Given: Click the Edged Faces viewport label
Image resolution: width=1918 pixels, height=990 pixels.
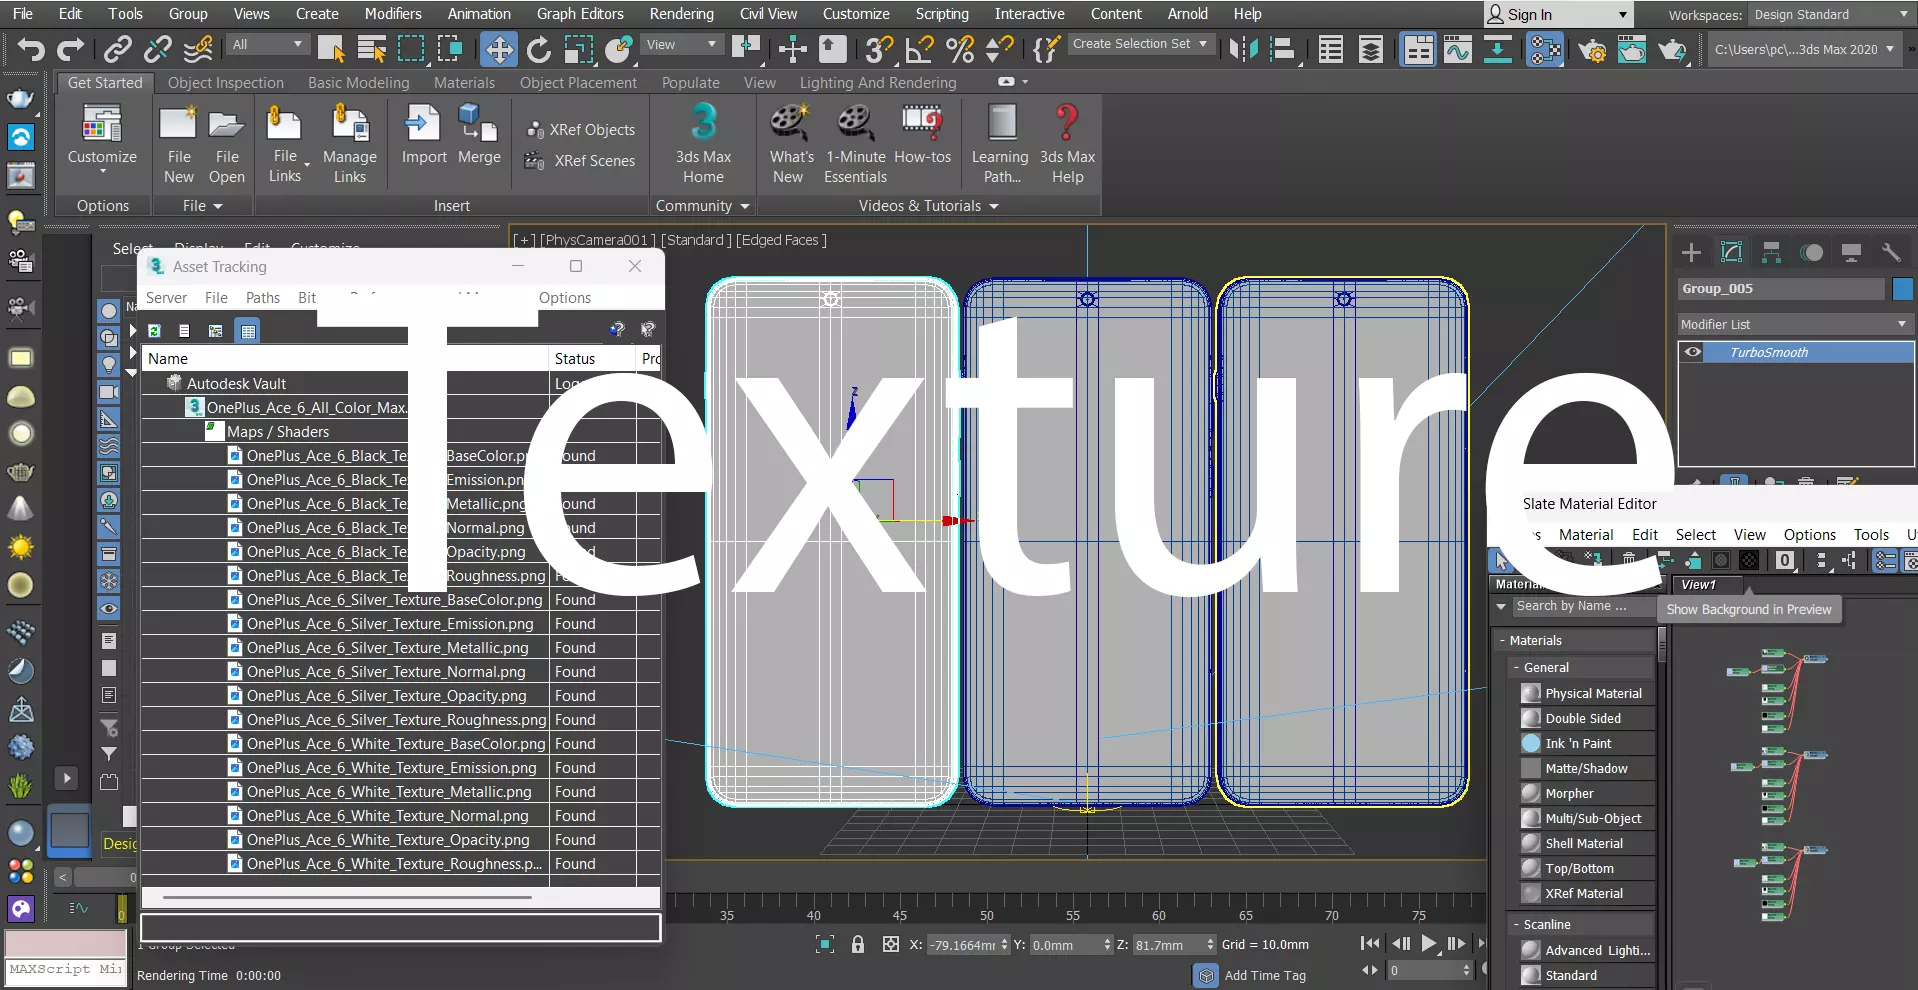Looking at the screenshot, I should tap(781, 240).
